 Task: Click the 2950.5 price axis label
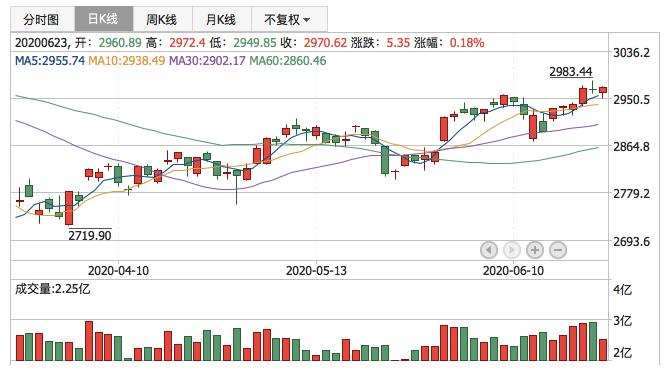click(x=632, y=100)
